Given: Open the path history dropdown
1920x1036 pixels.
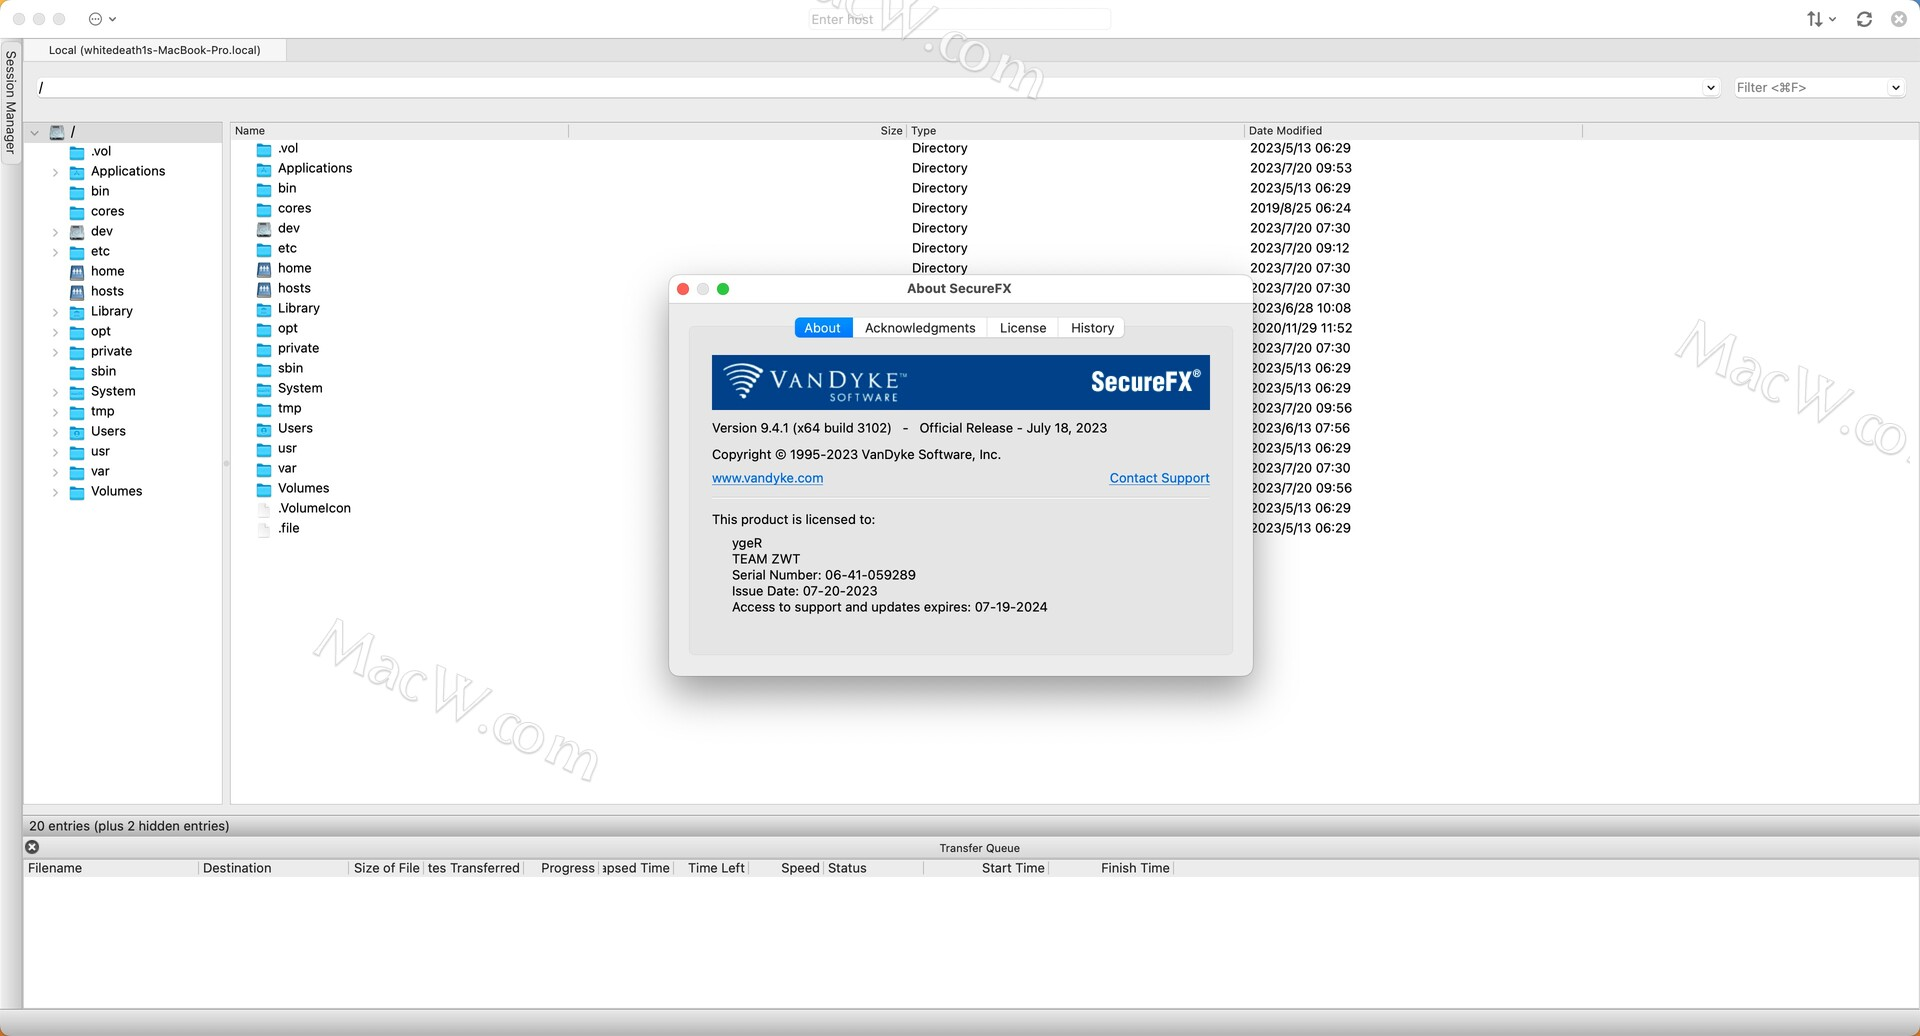Looking at the screenshot, I should pyautogui.click(x=1710, y=88).
